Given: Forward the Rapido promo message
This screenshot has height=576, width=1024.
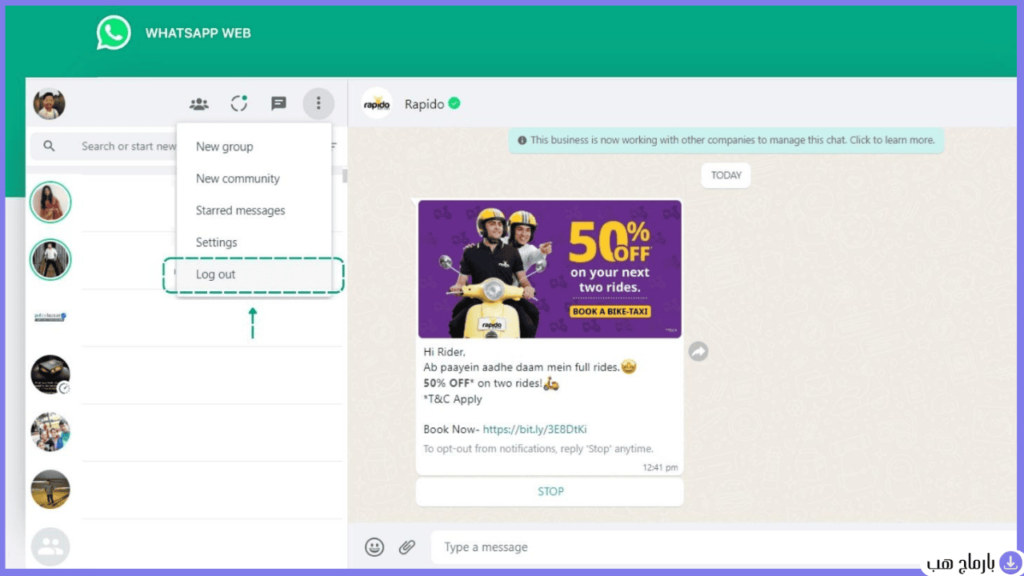Looking at the screenshot, I should pyautogui.click(x=698, y=351).
